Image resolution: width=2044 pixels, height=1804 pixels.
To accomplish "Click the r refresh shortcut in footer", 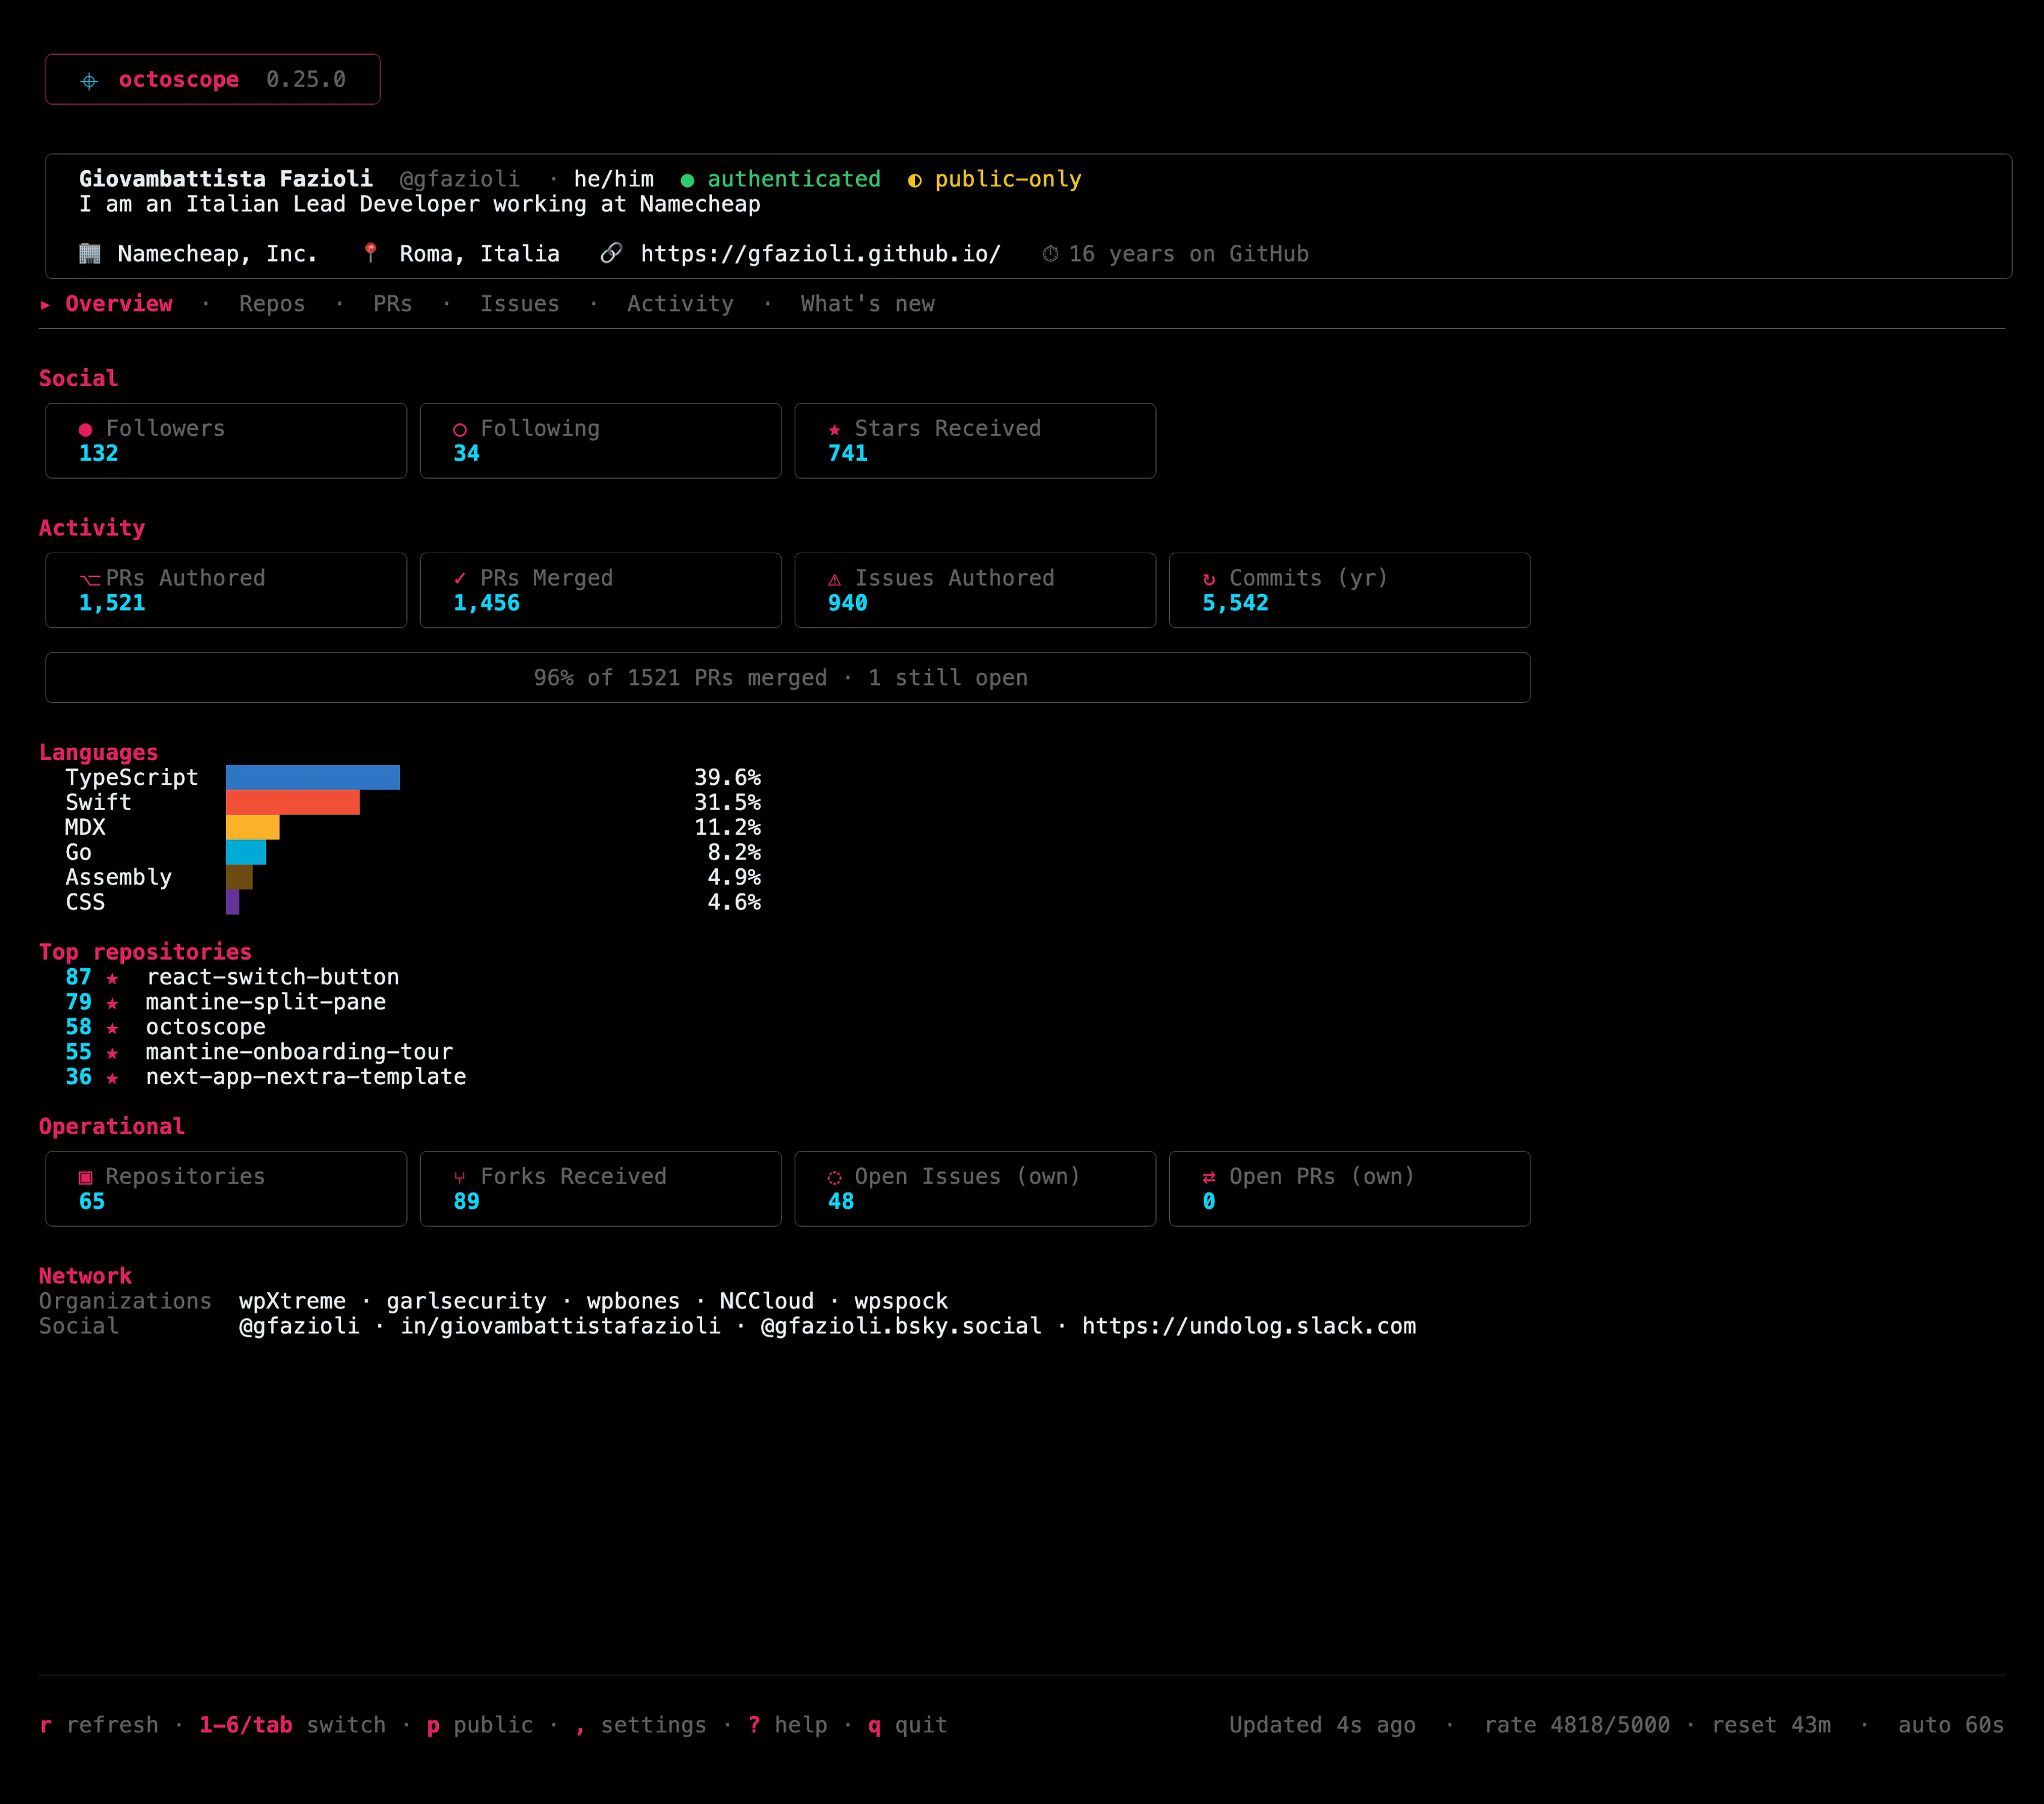I will (x=99, y=1725).
